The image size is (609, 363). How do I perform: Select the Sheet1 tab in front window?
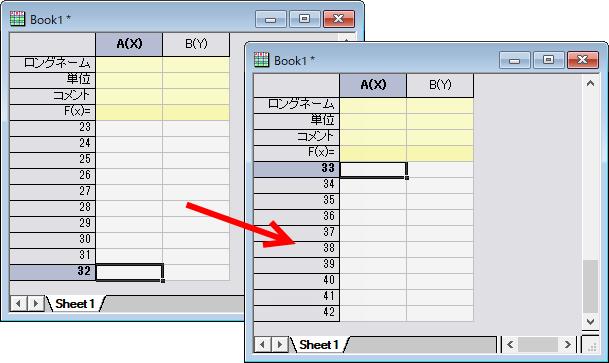[x=319, y=344]
